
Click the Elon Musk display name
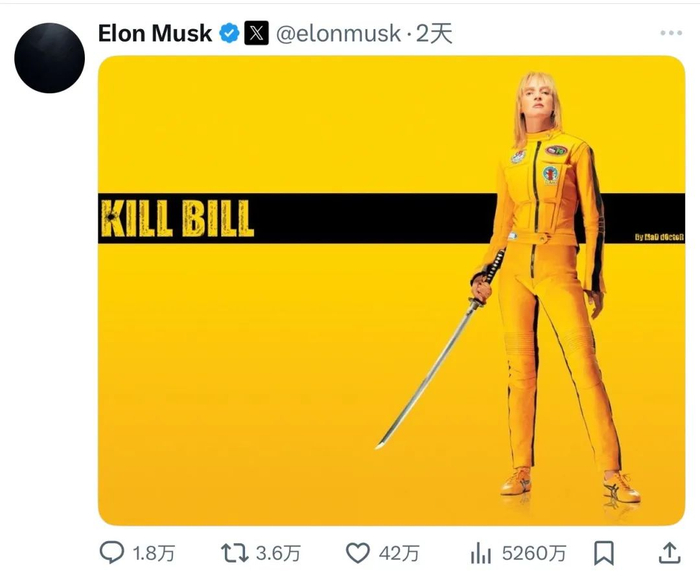click(x=155, y=33)
